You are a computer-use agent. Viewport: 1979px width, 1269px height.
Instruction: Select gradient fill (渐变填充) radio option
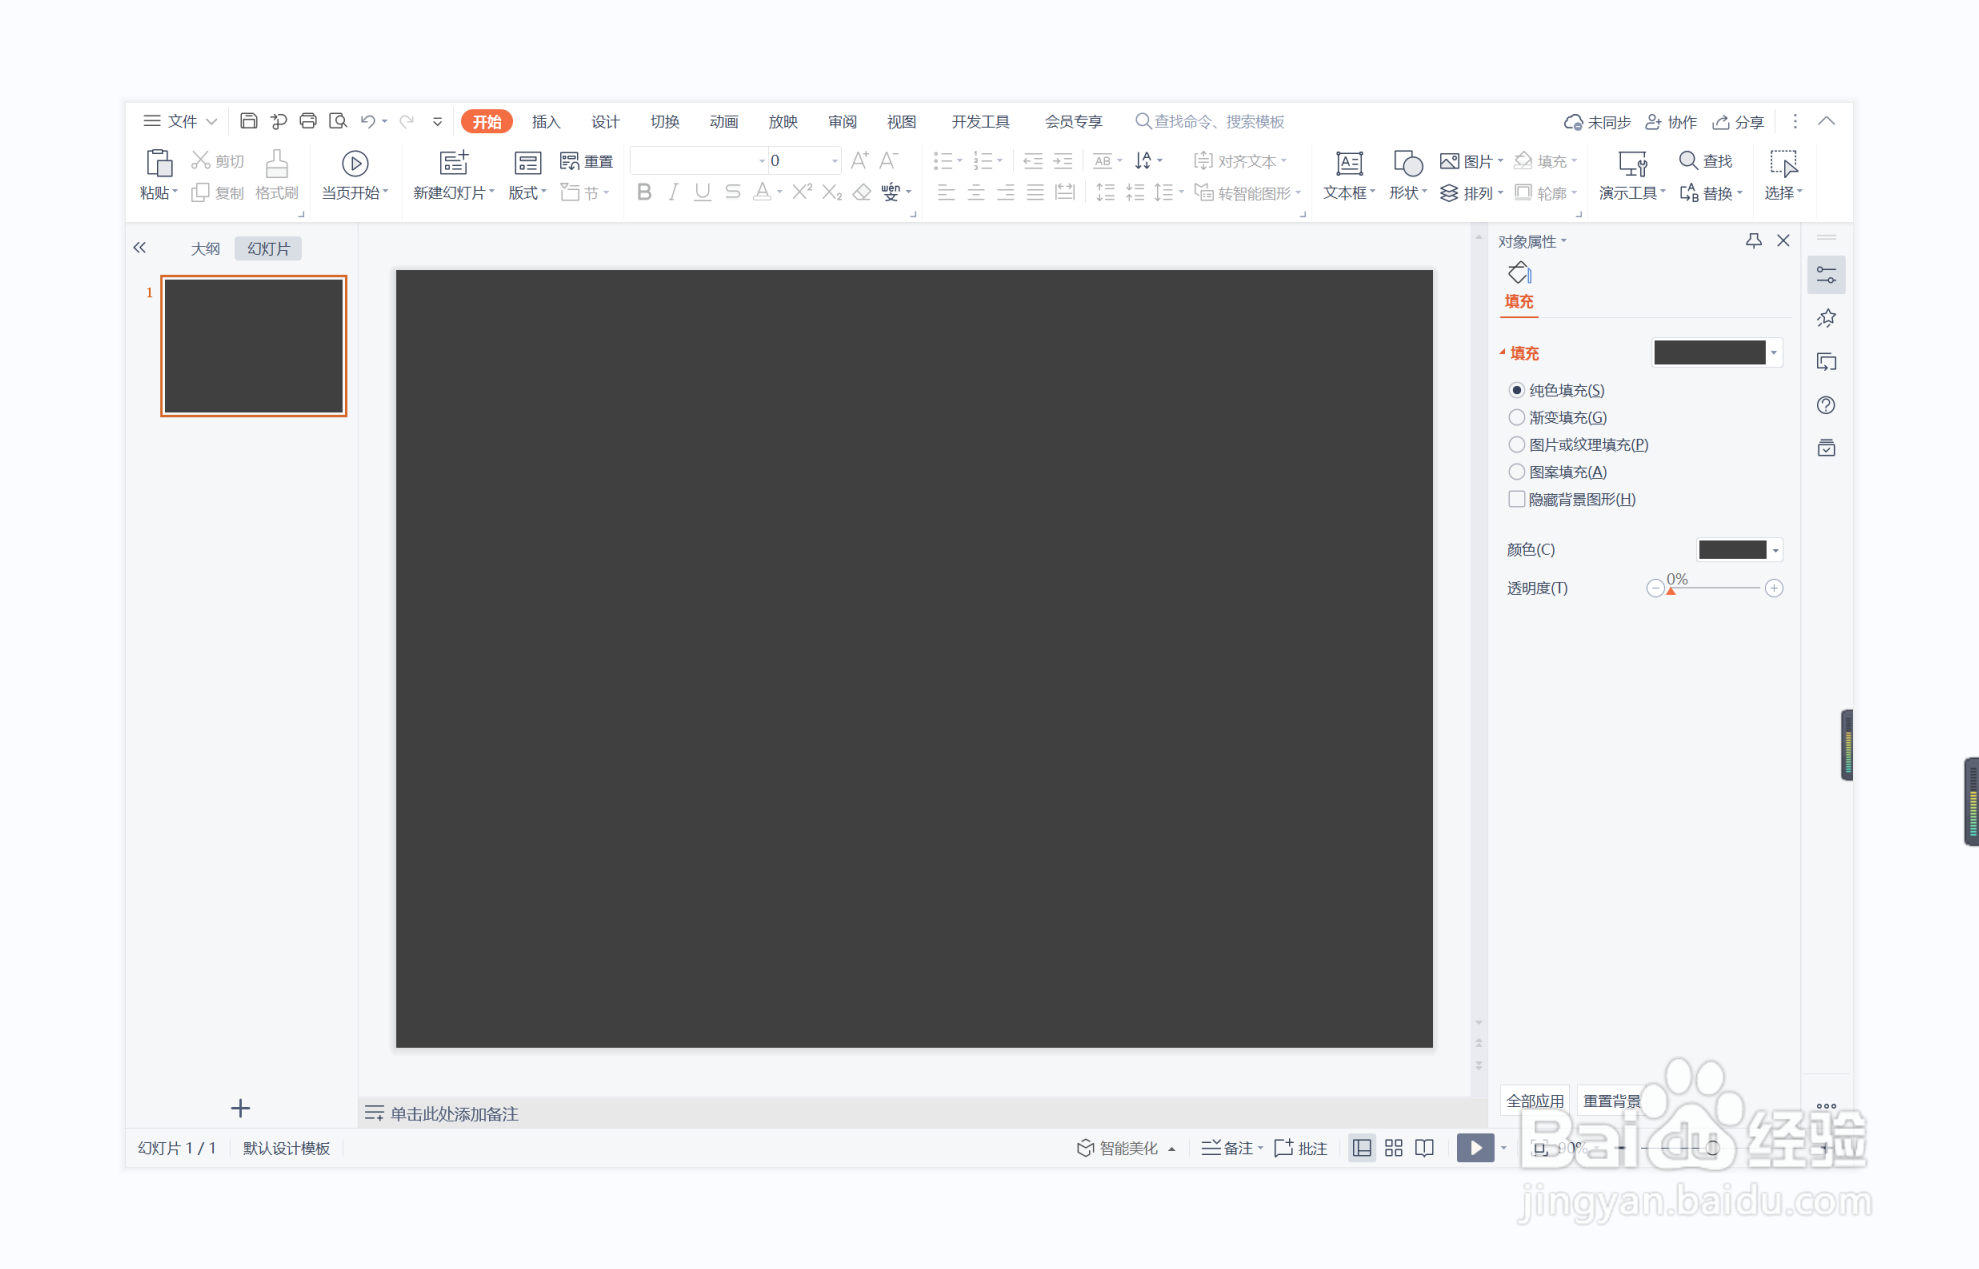click(x=1517, y=417)
